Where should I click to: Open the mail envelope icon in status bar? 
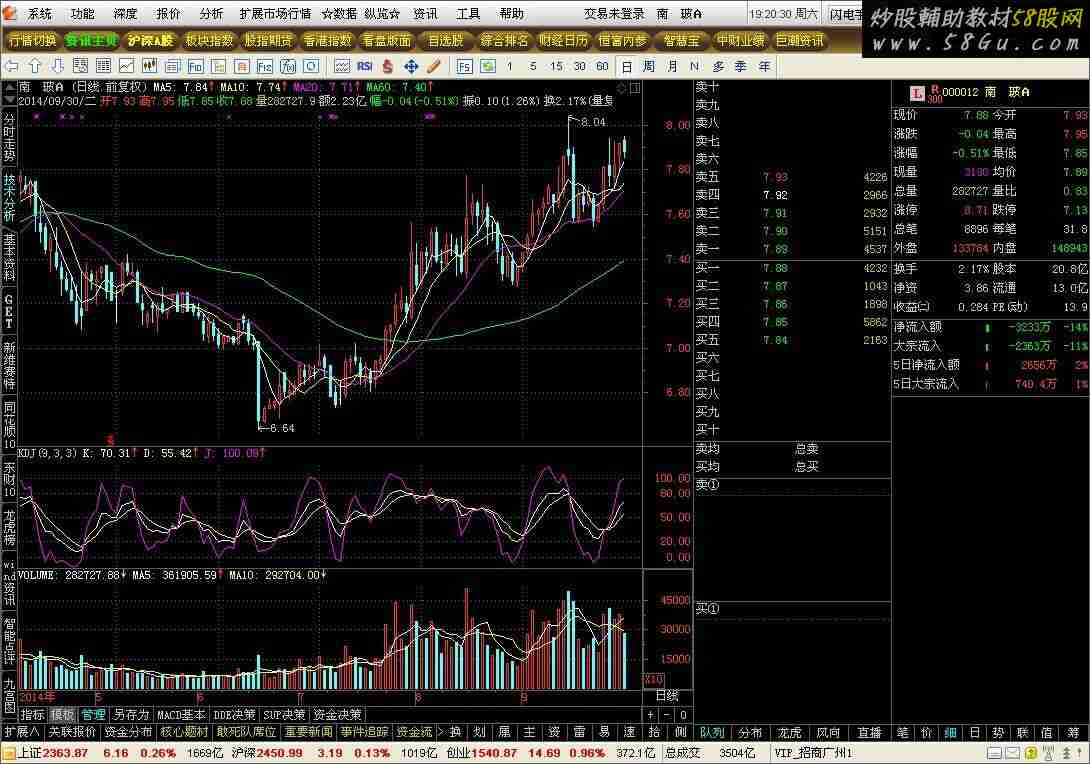[x=1012, y=753]
